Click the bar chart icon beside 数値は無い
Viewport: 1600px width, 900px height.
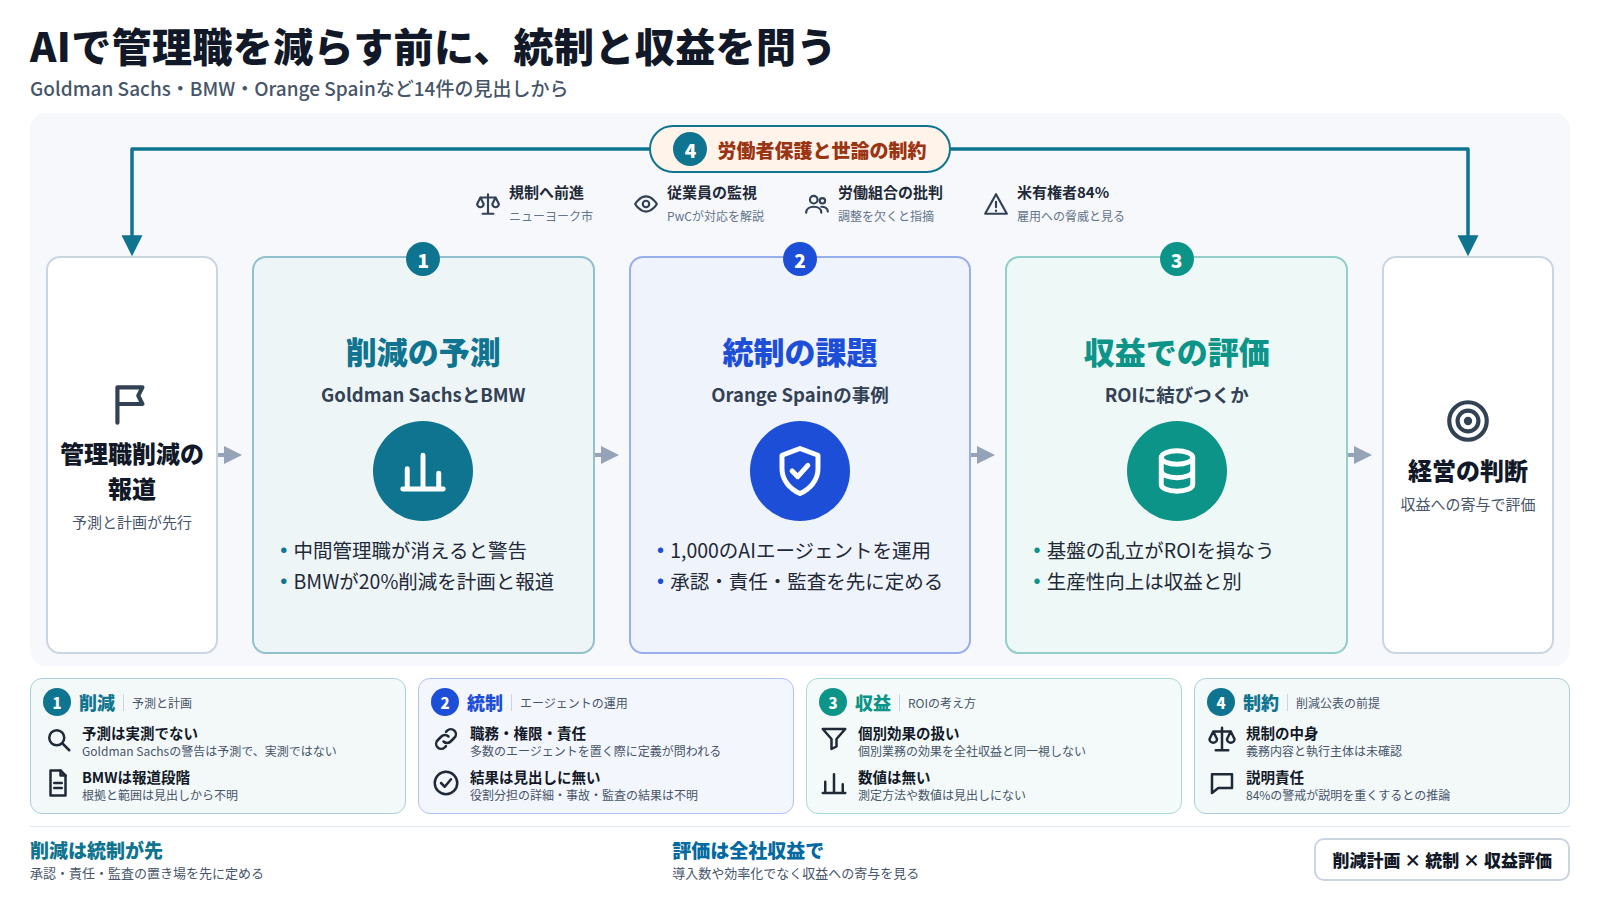833,784
